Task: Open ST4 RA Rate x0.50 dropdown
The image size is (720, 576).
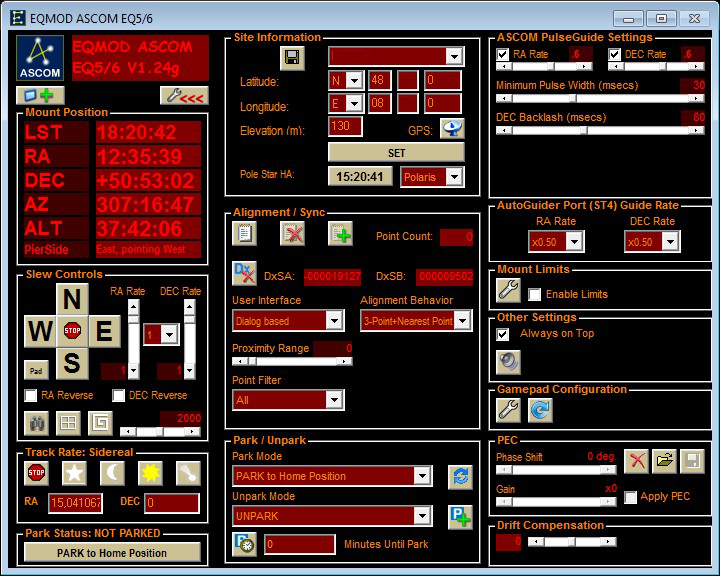Action: pyautogui.click(x=574, y=242)
